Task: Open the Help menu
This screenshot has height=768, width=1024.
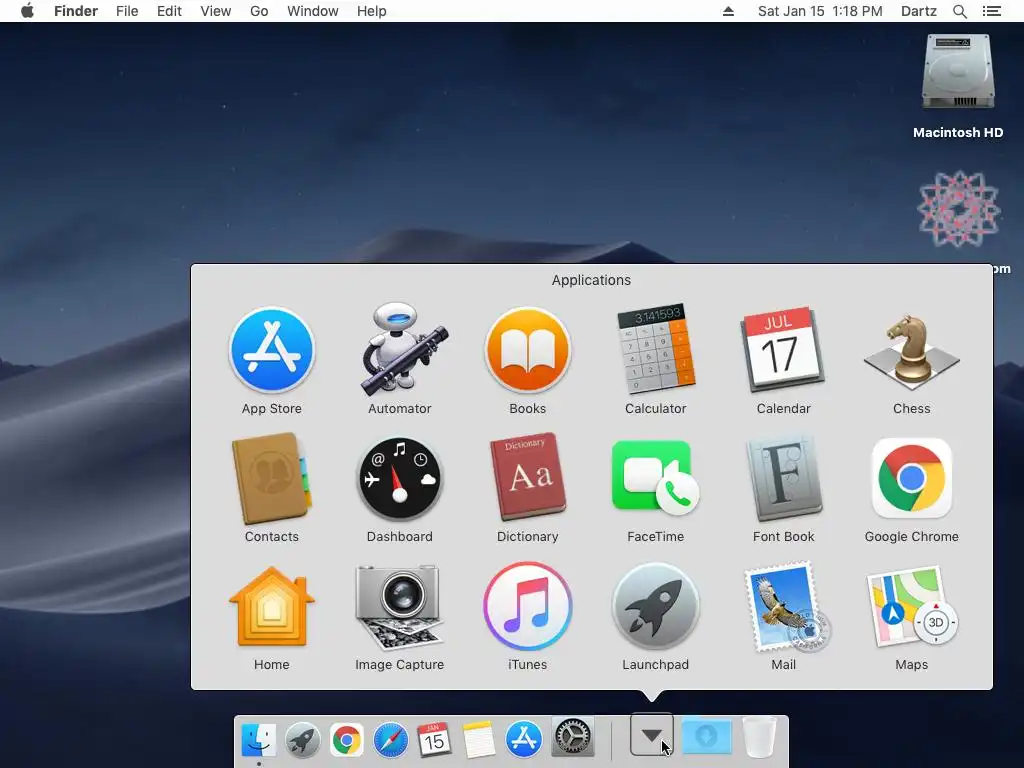Action: pyautogui.click(x=372, y=11)
